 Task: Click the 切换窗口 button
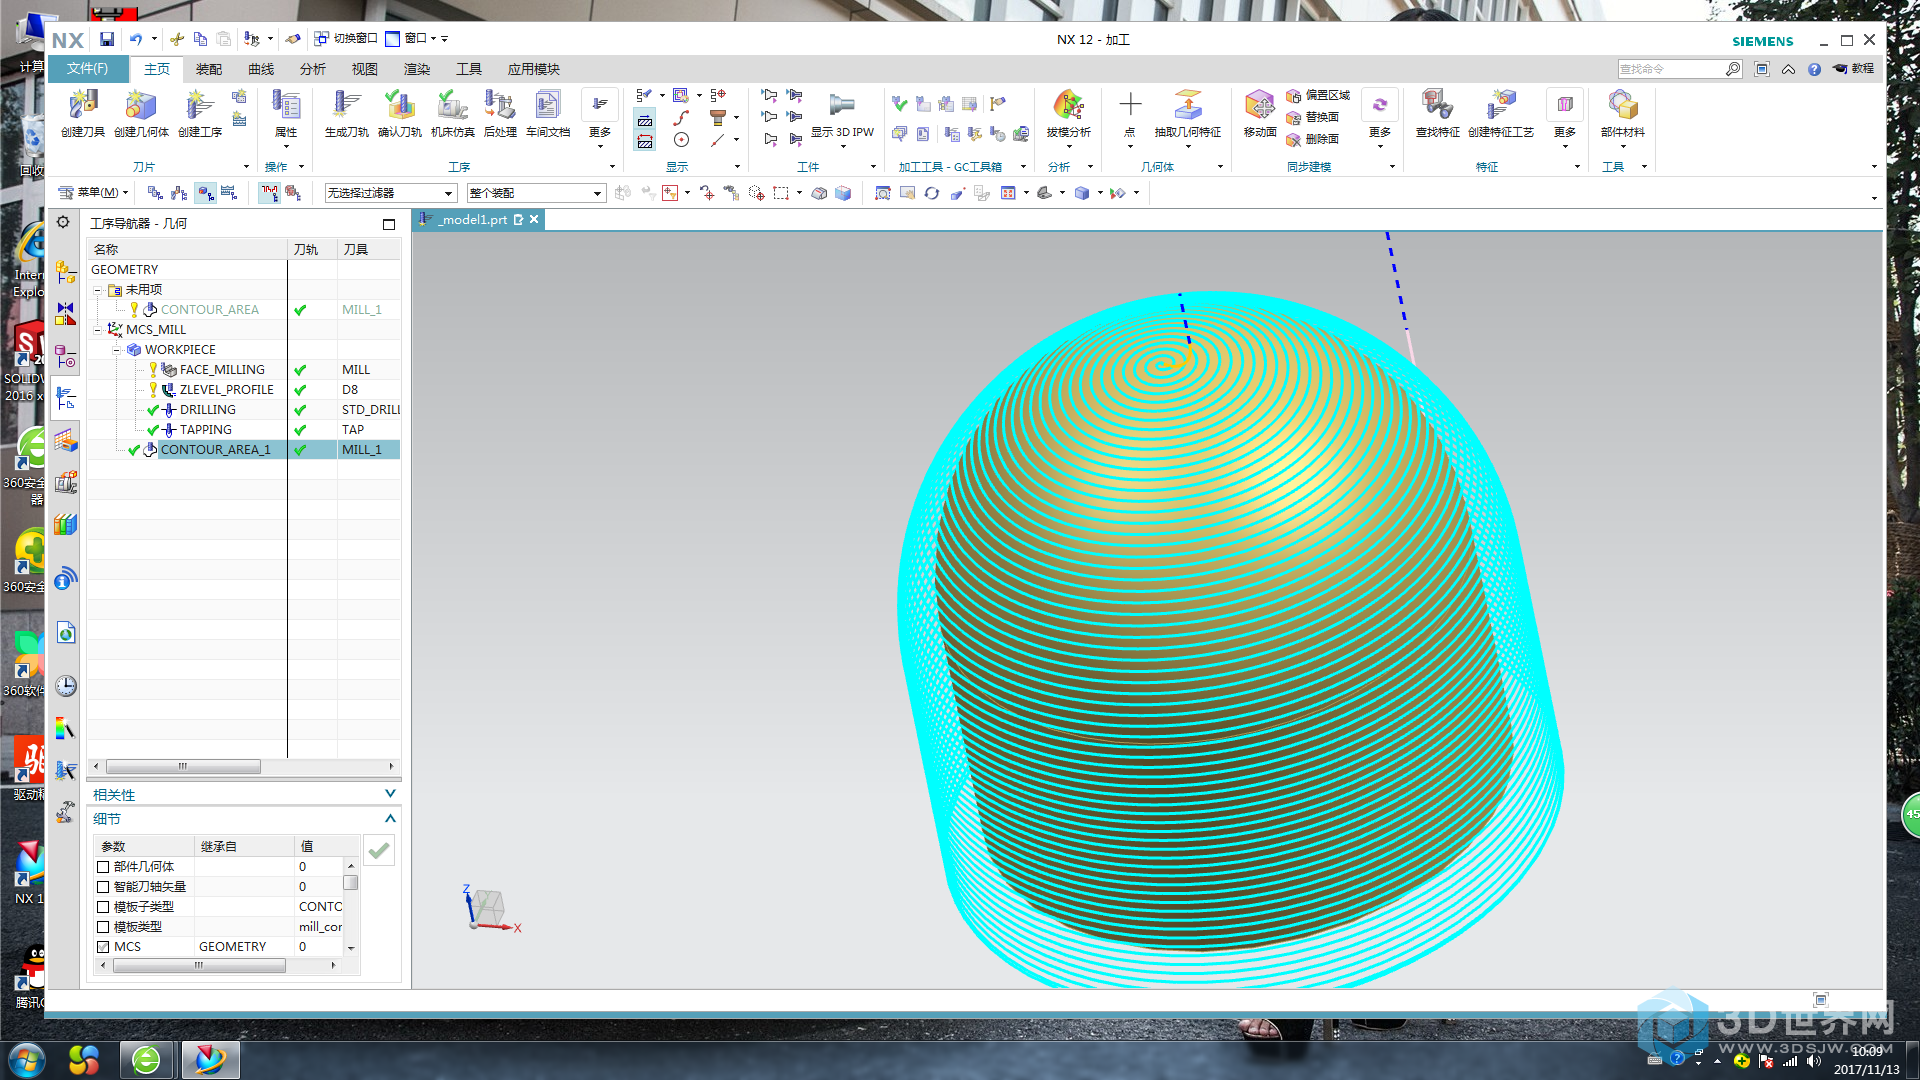click(x=346, y=39)
